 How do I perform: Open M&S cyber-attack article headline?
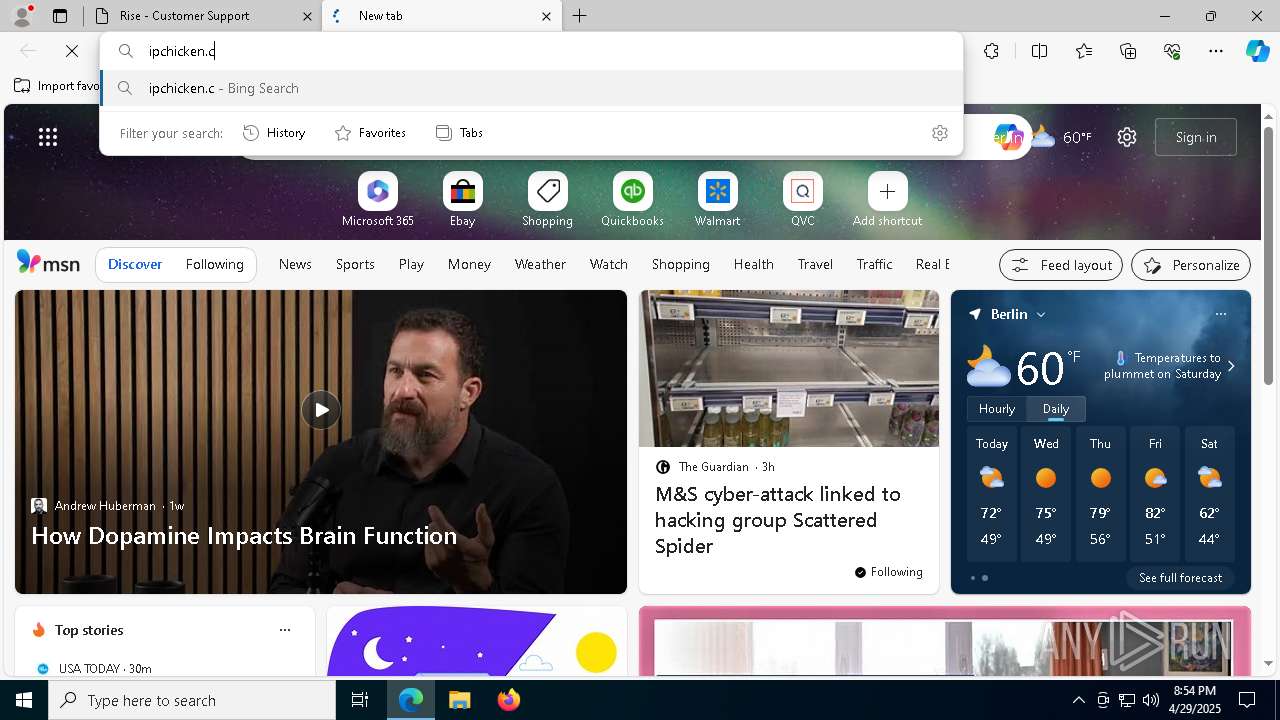[778, 520]
